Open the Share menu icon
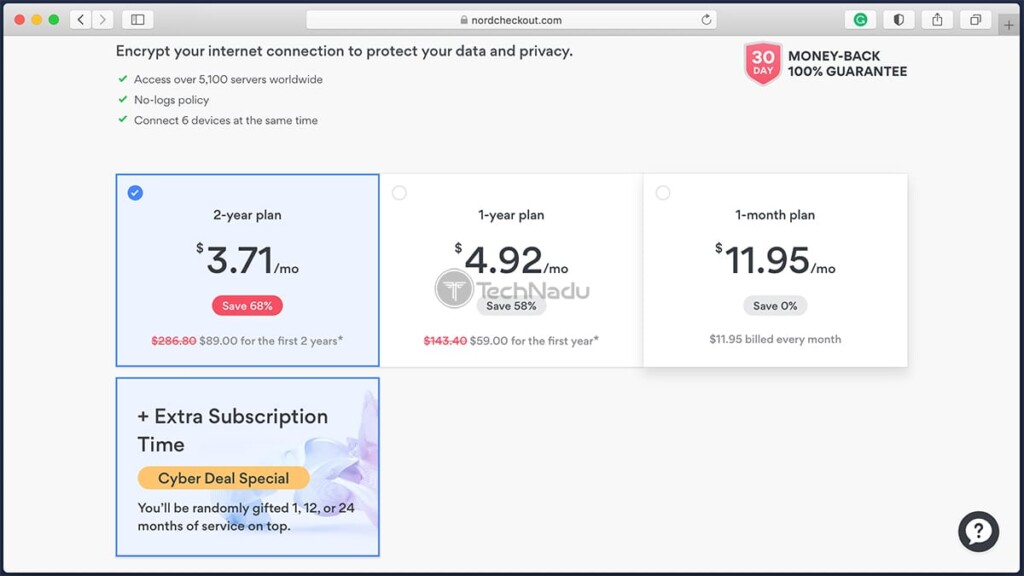 (937, 20)
